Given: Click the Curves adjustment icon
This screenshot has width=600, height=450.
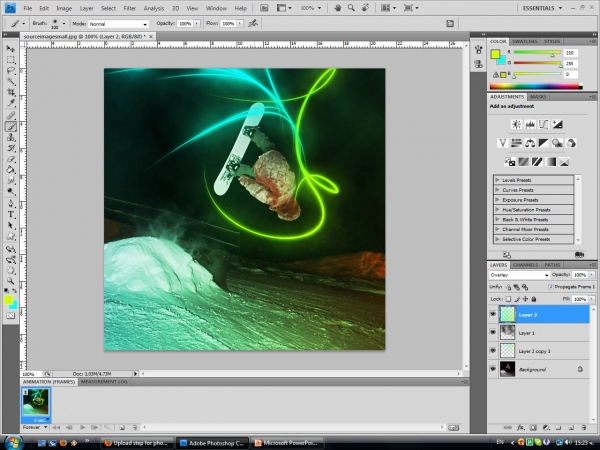Looking at the screenshot, I should [543, 124].
